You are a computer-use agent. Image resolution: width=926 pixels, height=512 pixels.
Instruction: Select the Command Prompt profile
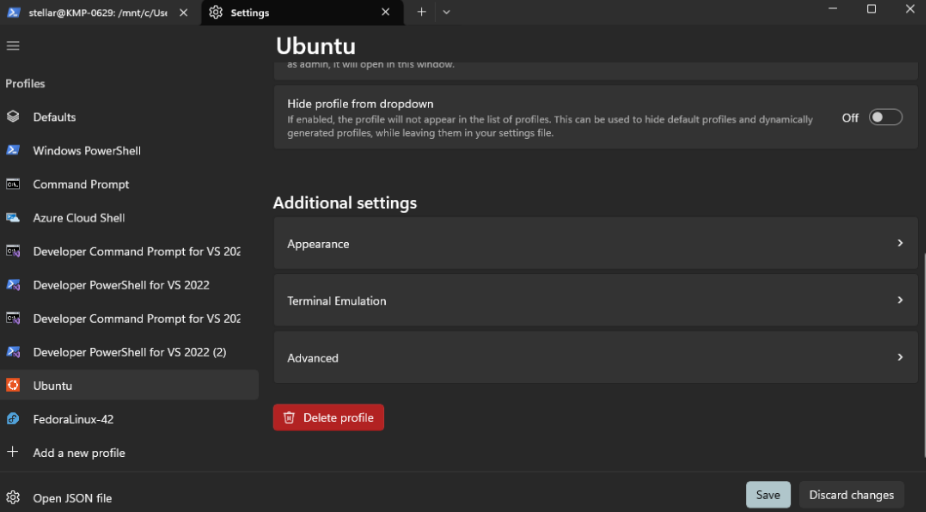point(129,184)
